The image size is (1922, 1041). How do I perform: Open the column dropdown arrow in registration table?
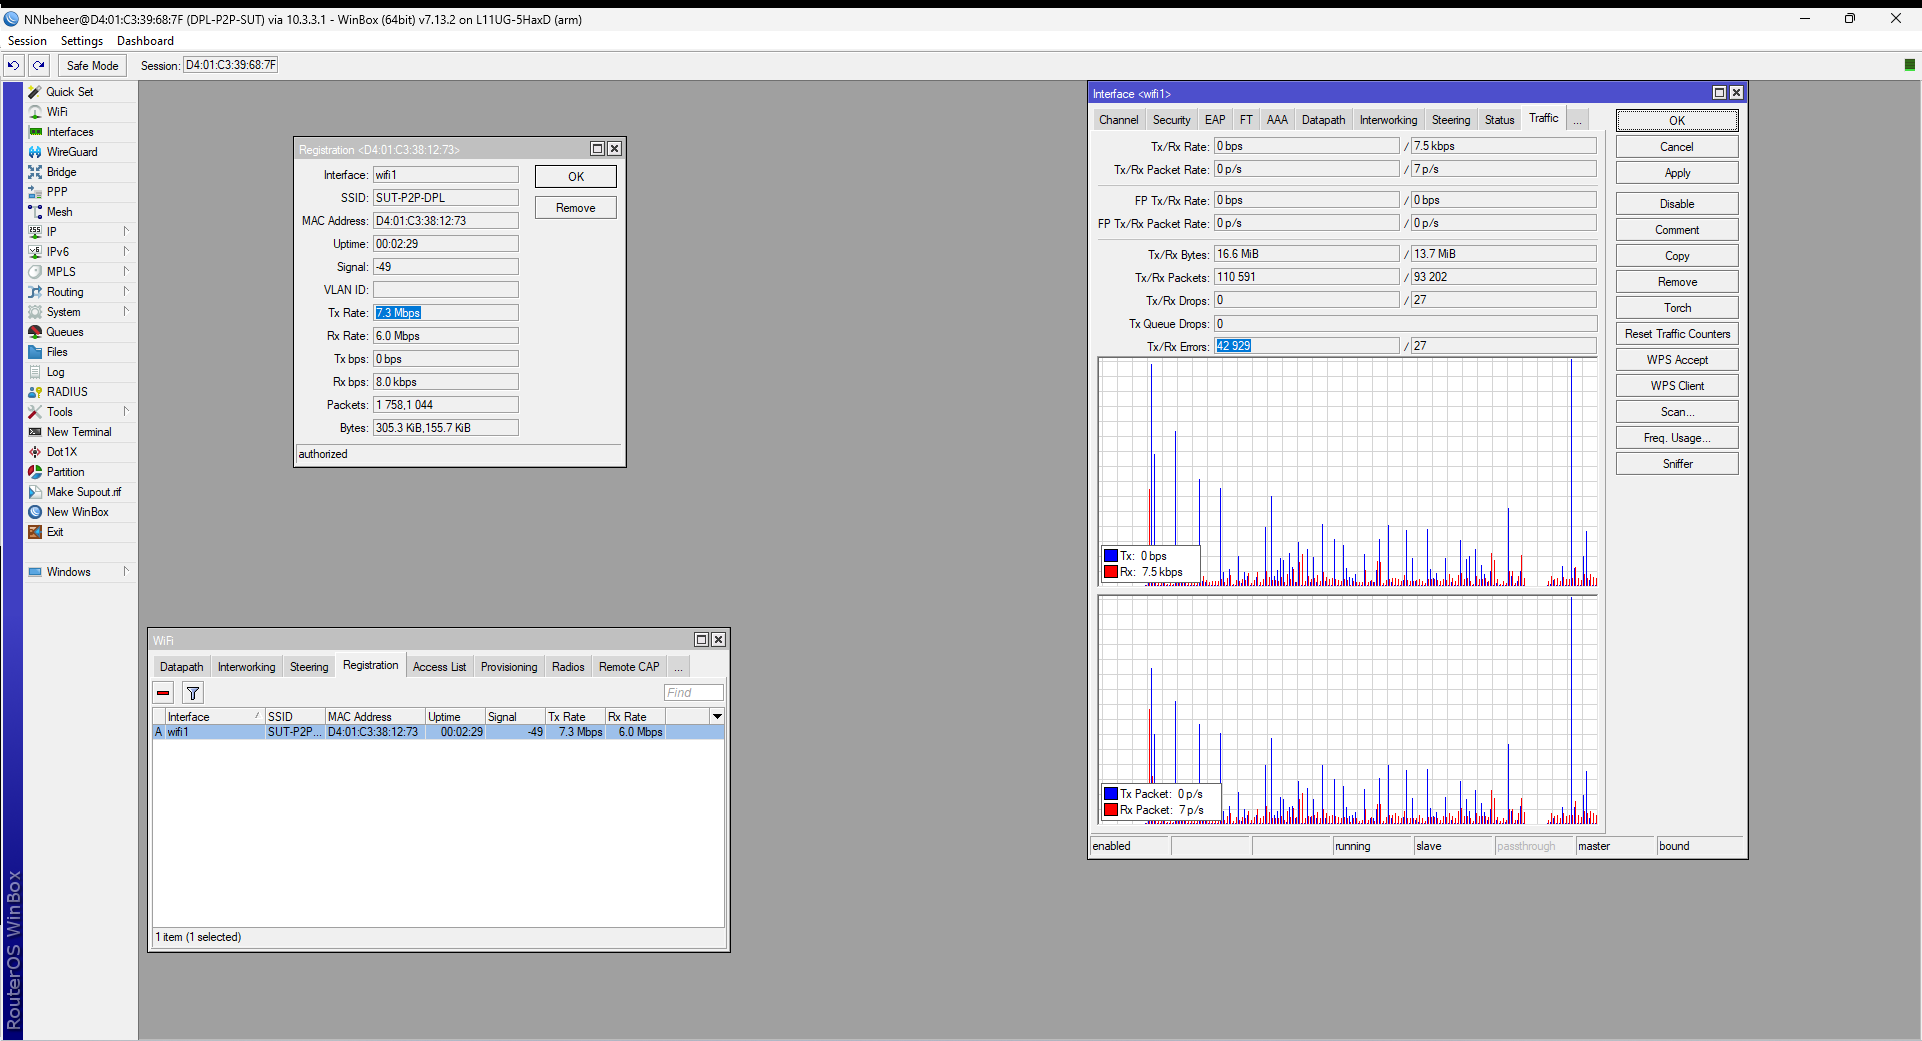tap(717, 717)
